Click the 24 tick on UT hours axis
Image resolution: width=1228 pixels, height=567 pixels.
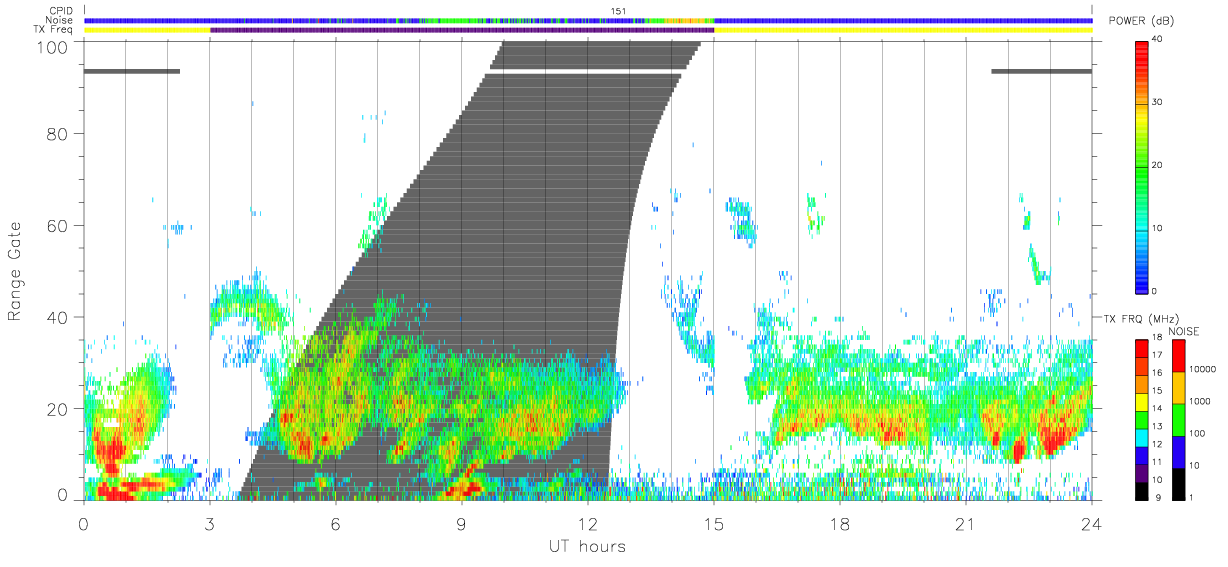click(1091, 524)
